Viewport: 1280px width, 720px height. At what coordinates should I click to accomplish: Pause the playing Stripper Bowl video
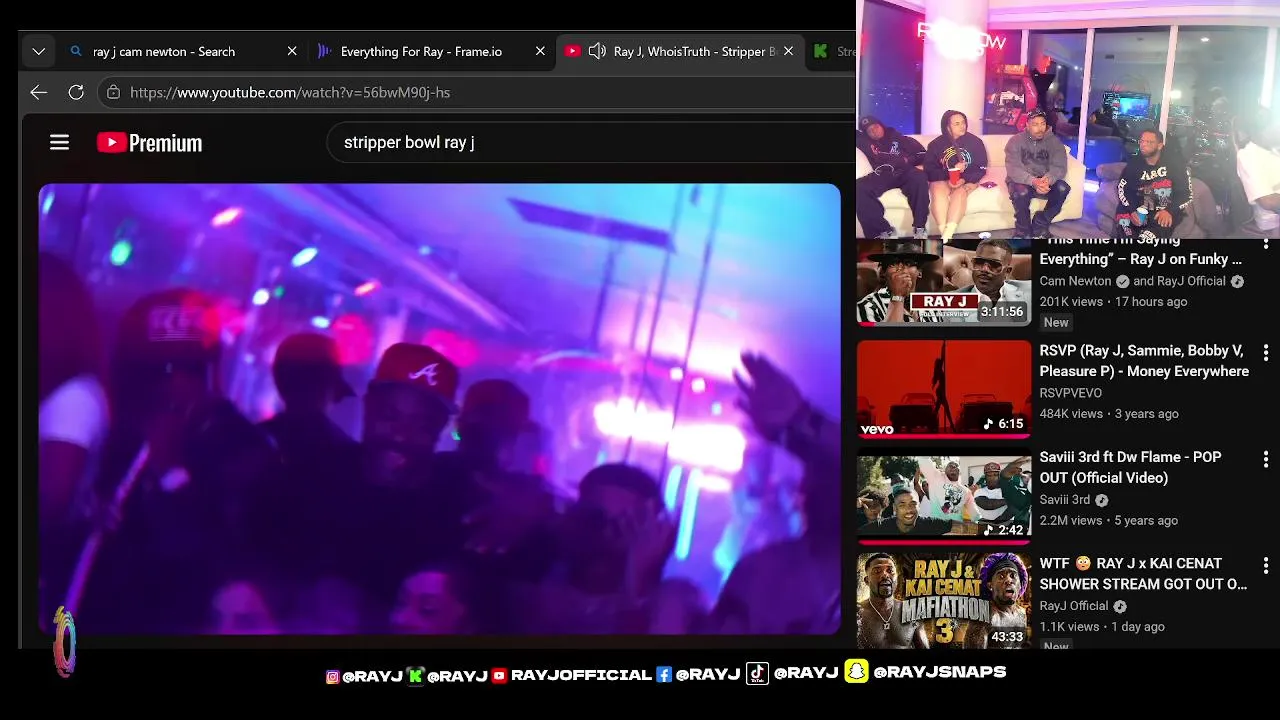(440, 408)
